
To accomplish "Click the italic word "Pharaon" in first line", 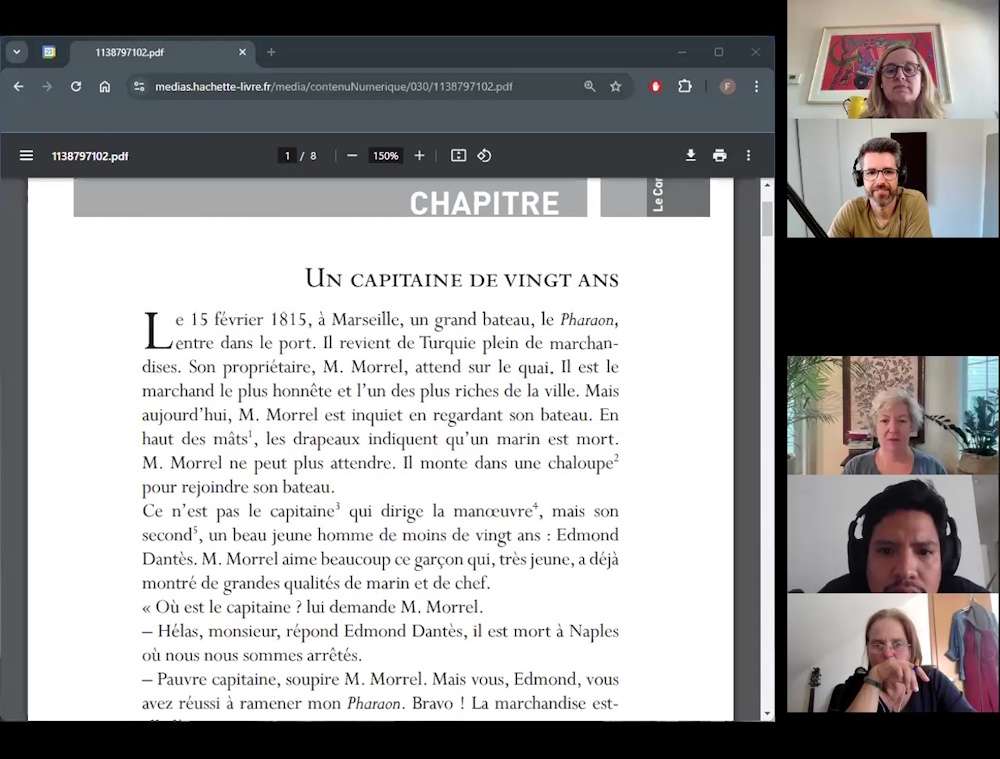I will 587,320.
